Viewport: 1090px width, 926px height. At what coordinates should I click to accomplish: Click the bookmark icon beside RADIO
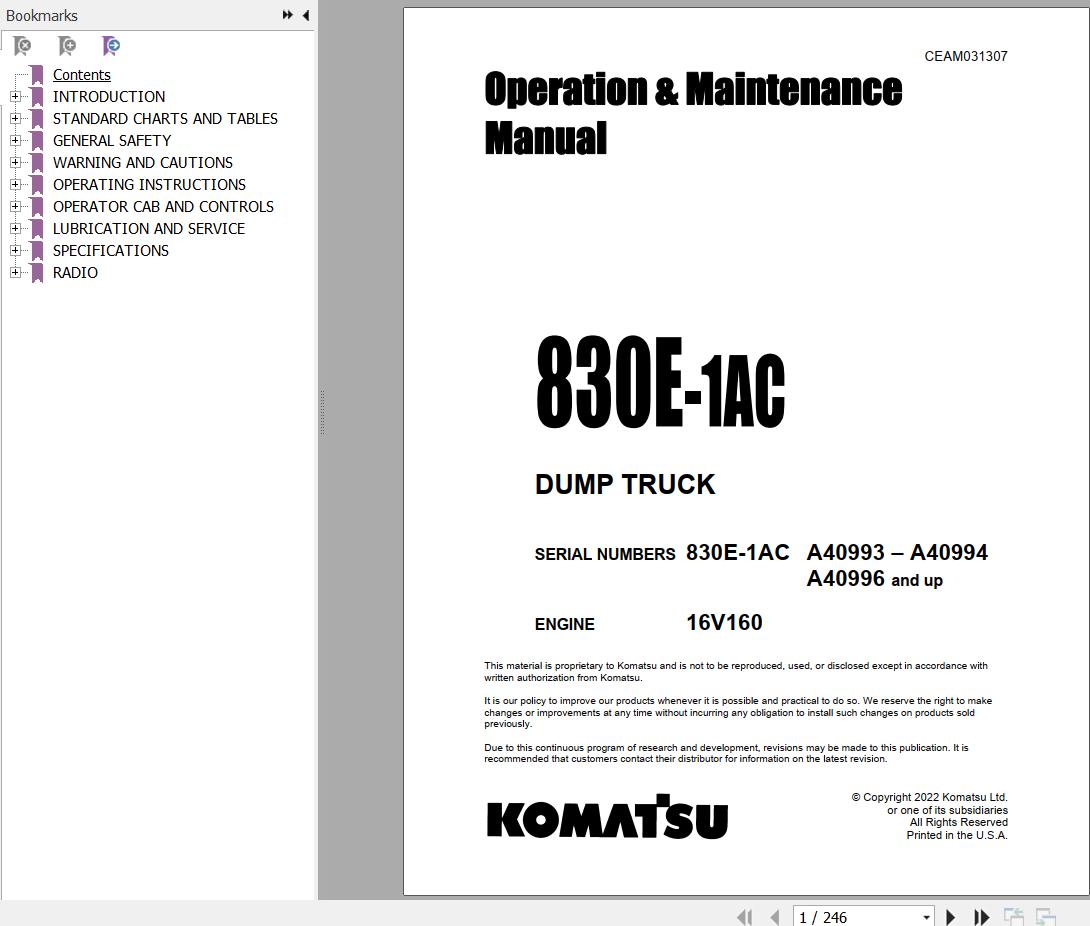point(38,273)
